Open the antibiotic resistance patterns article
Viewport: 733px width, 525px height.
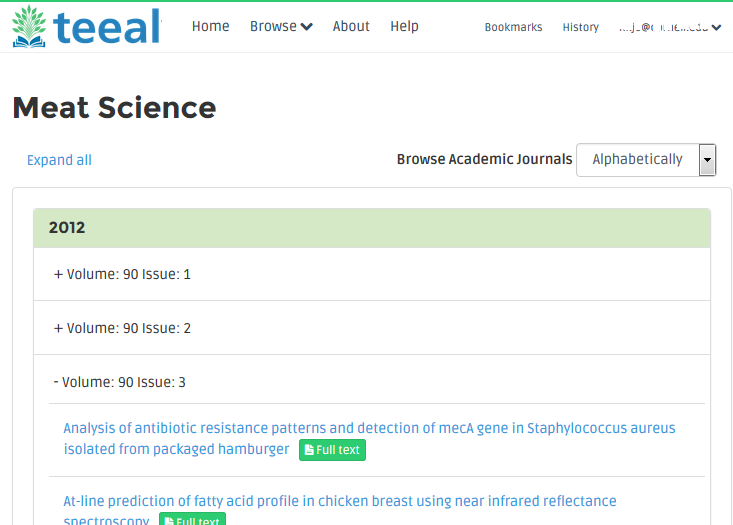point(369,428)
